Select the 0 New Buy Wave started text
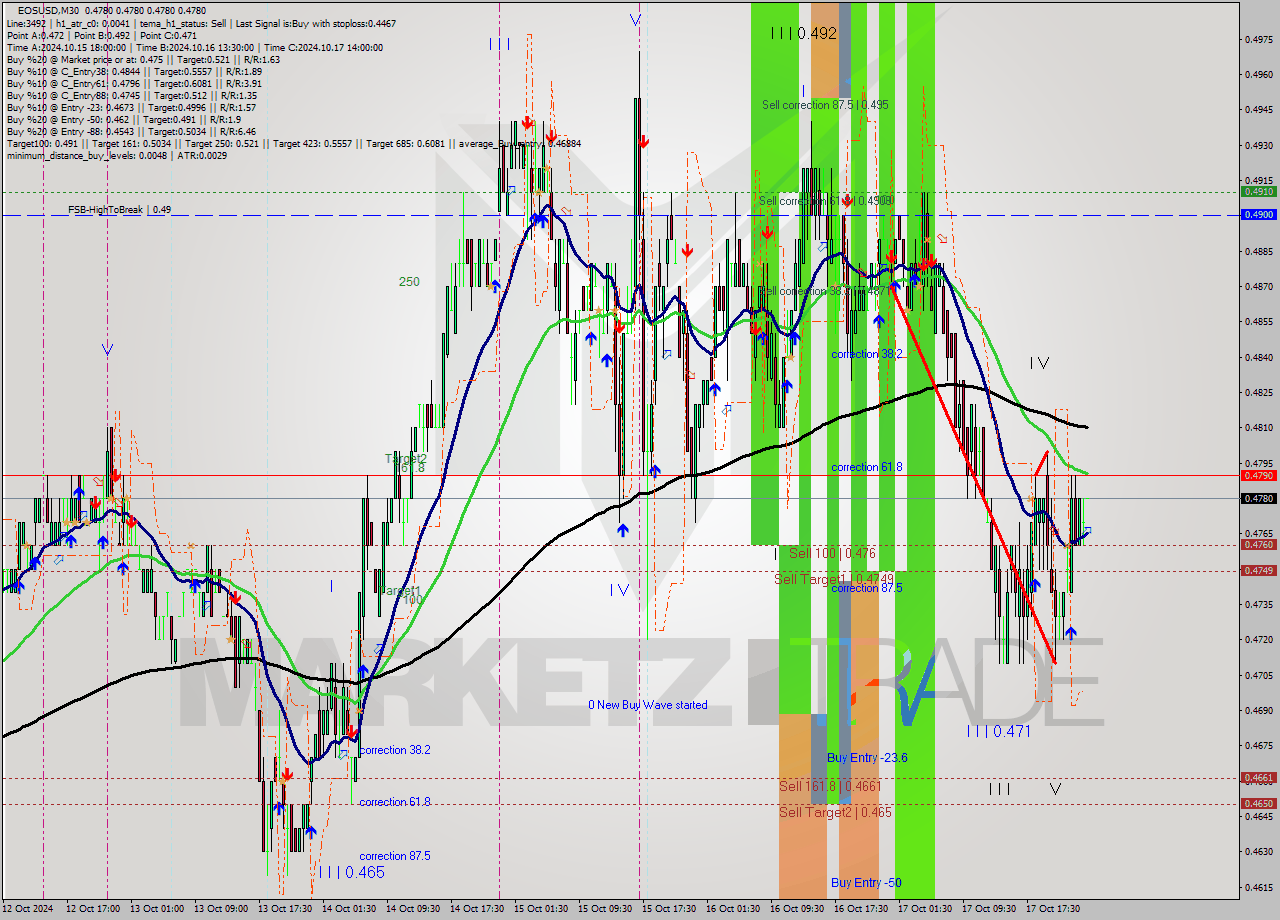This screenshot has width=1280, height=920. coord(648,705)
